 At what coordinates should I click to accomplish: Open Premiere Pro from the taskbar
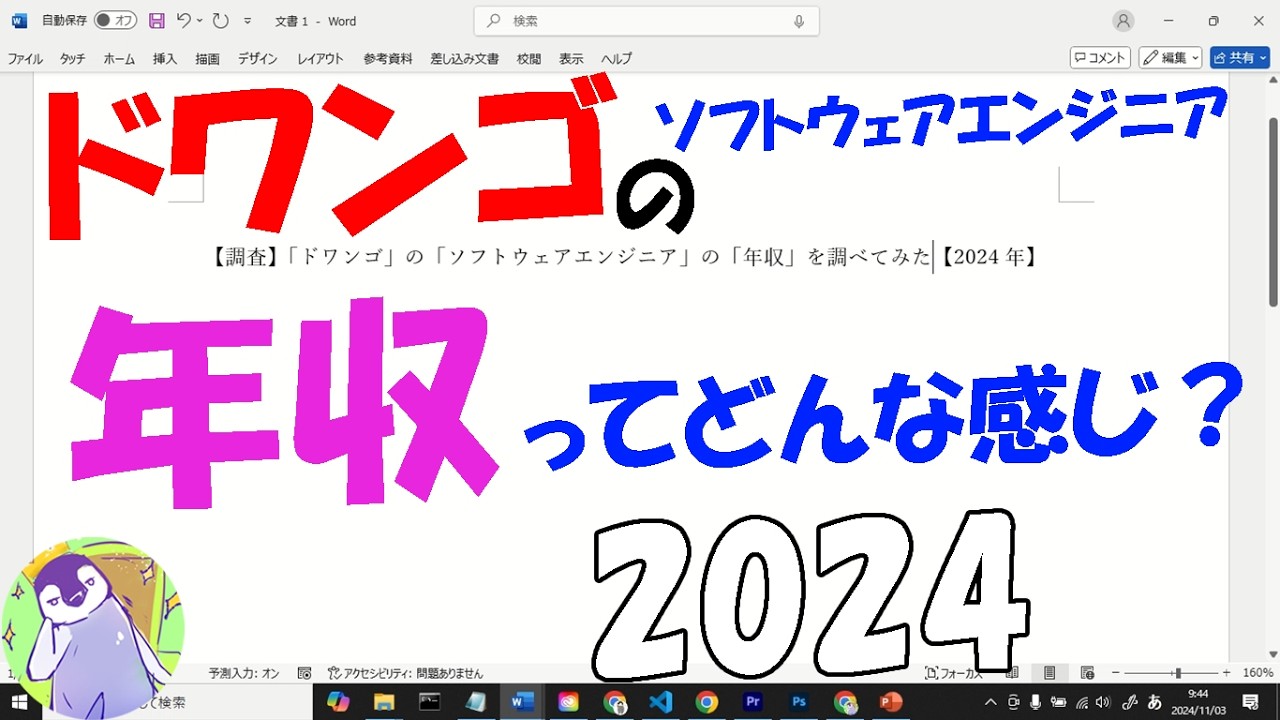pyautogui.click(x=753, y=702)
